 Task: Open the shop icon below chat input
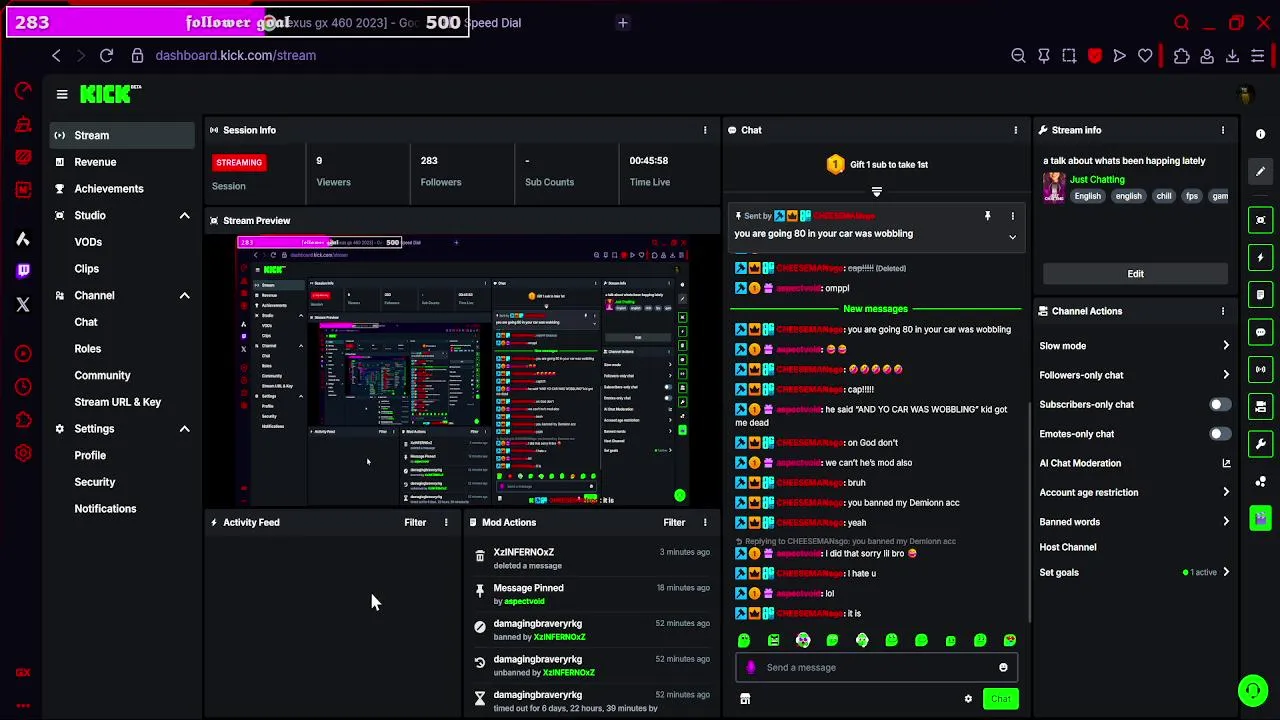tap(745, 699)
